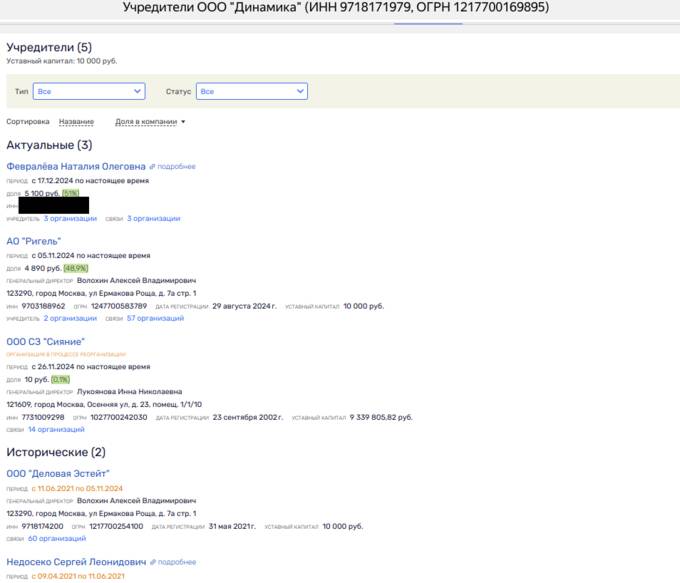Open Недосеко Сергей Леонидович profile
The width and height of the screenshot is (680, 583).
tap(76, 562)
